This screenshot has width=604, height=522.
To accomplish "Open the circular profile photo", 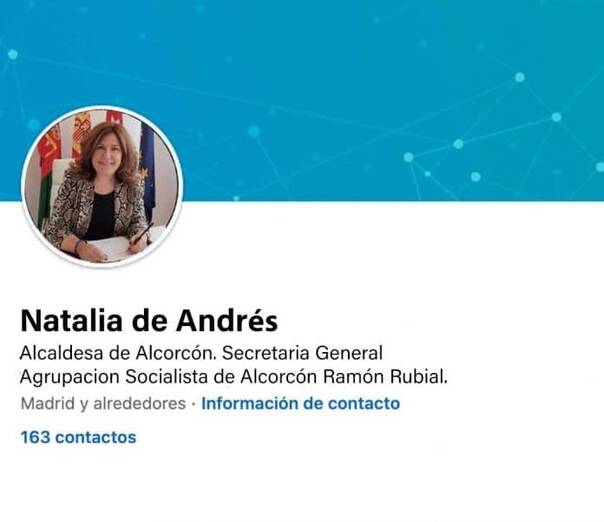I will coord(102,186).
